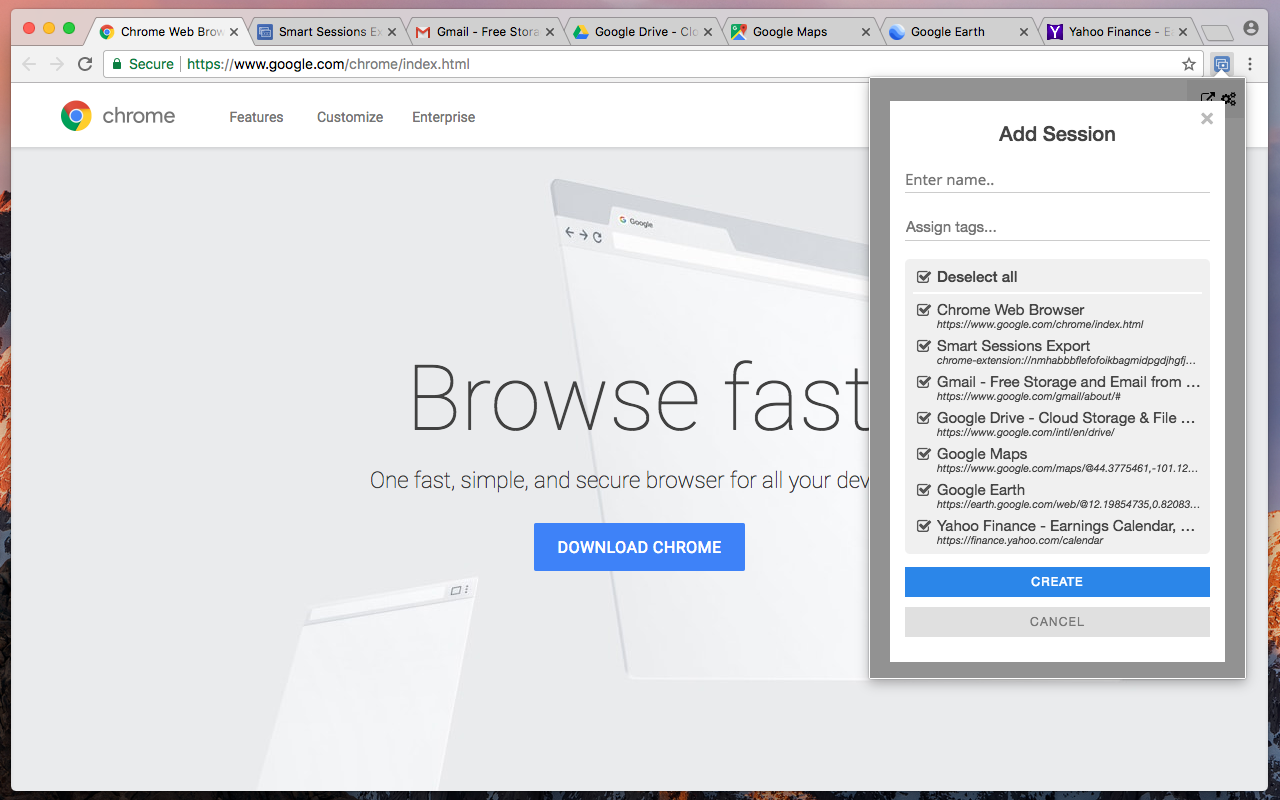
Task: Click the Add Session heading
Action: tap(1057, 134)
